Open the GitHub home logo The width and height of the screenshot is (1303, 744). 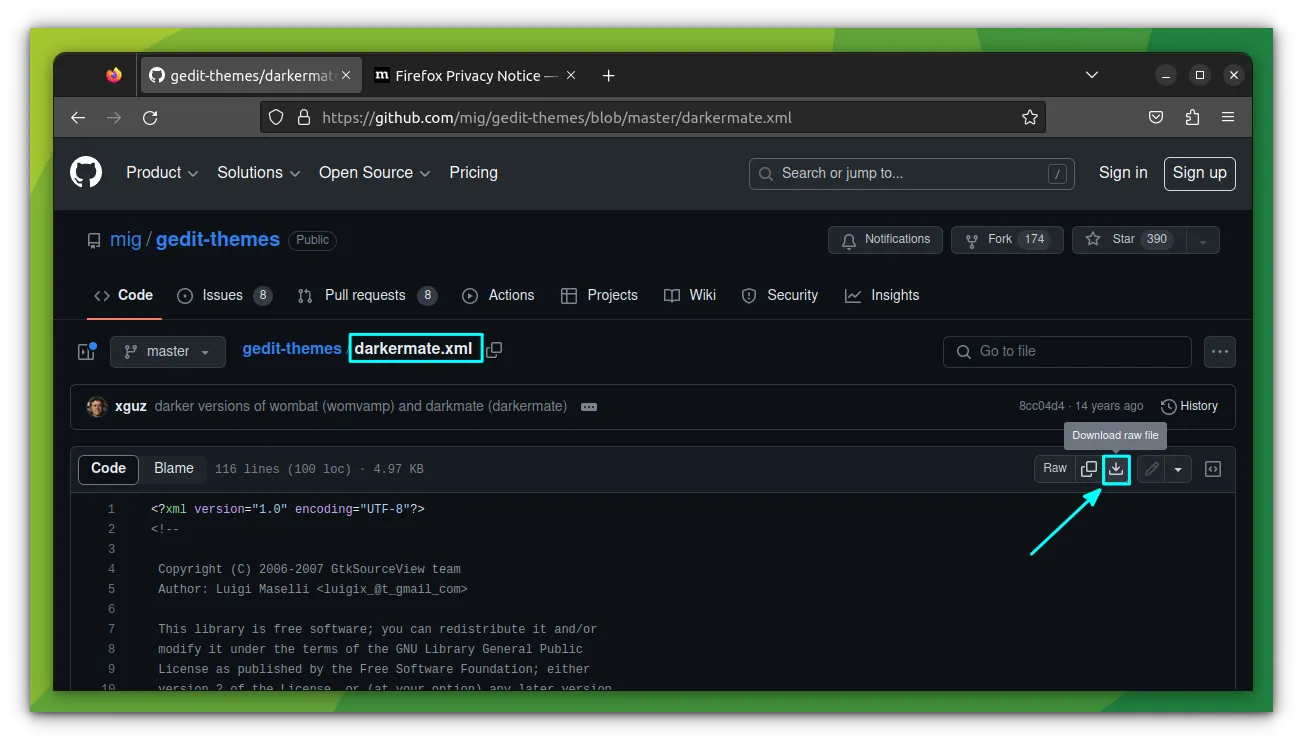pyautogui.click(x=85, y=172)
